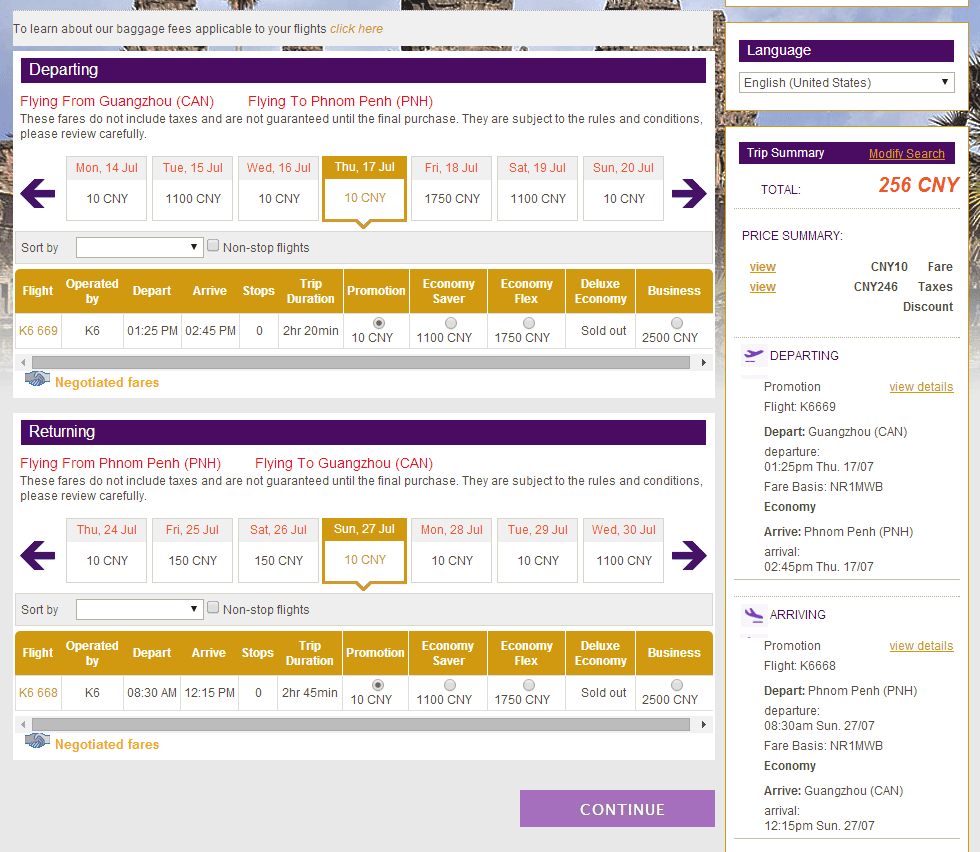Screen dimensions: 980x852
Task: Open the departing Sort by dropdown
Action: tap(140, 247)
